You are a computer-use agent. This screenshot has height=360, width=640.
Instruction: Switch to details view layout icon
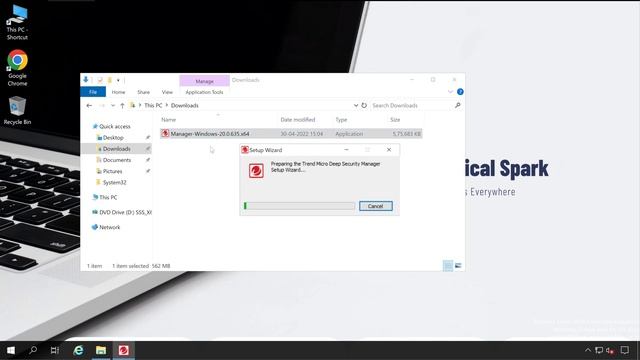tap(448, 266)
